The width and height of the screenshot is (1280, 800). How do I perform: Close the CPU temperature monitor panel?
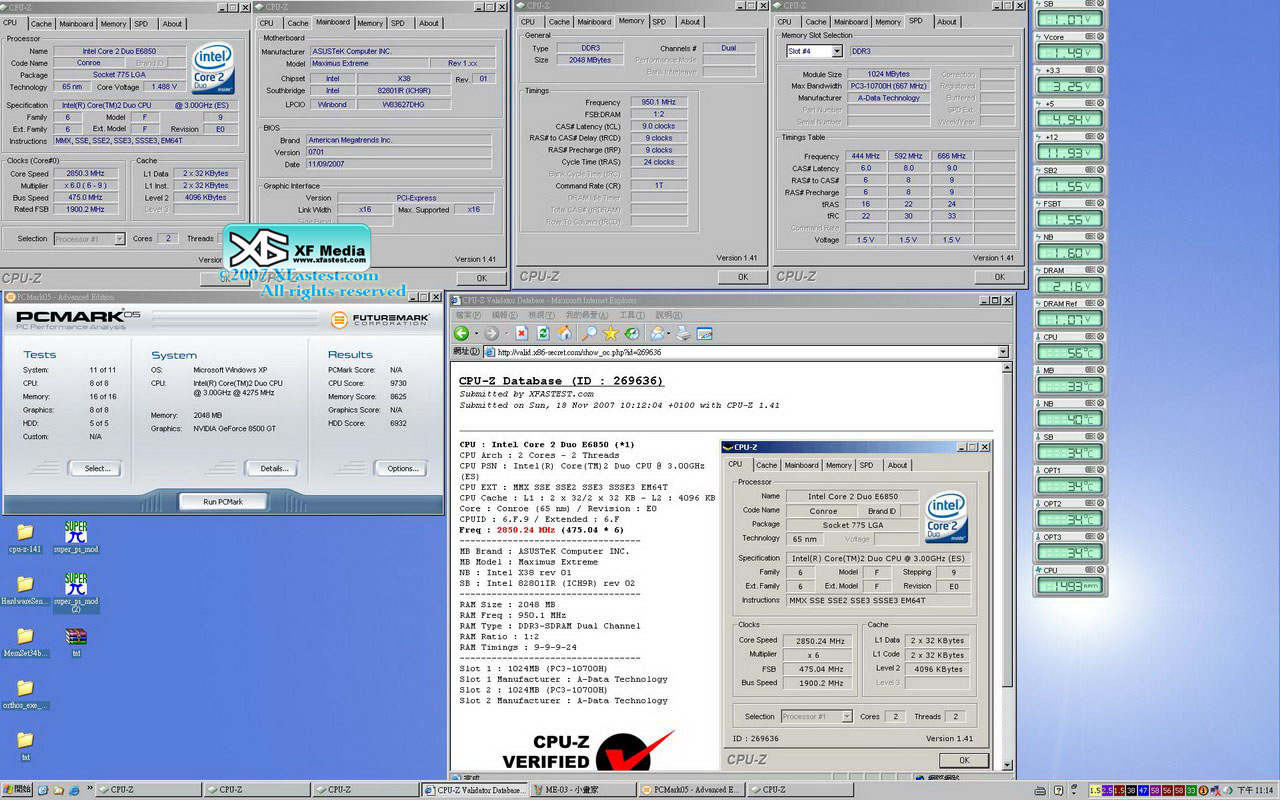[x=1100, y=337]
